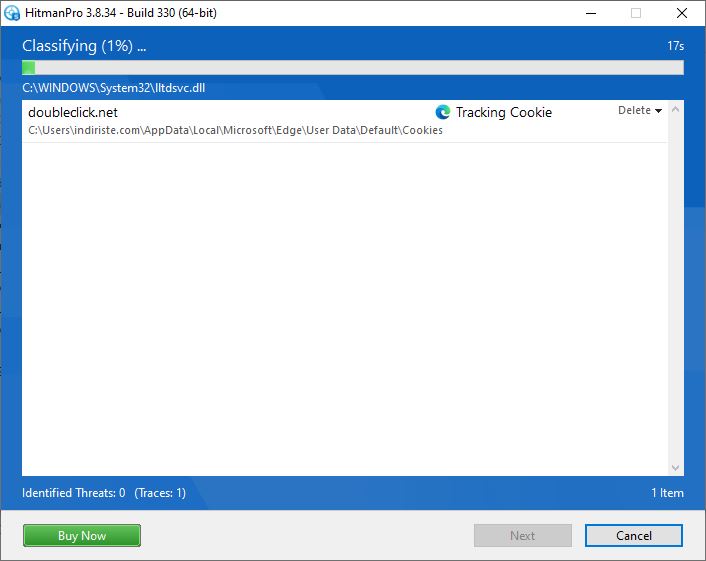Click the Buy Now button
Screen dimensions: 706x561
tap(82, 535)
